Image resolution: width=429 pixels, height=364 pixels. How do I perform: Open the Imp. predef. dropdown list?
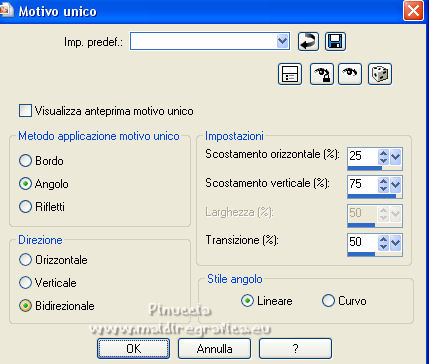tap(282, 41)
